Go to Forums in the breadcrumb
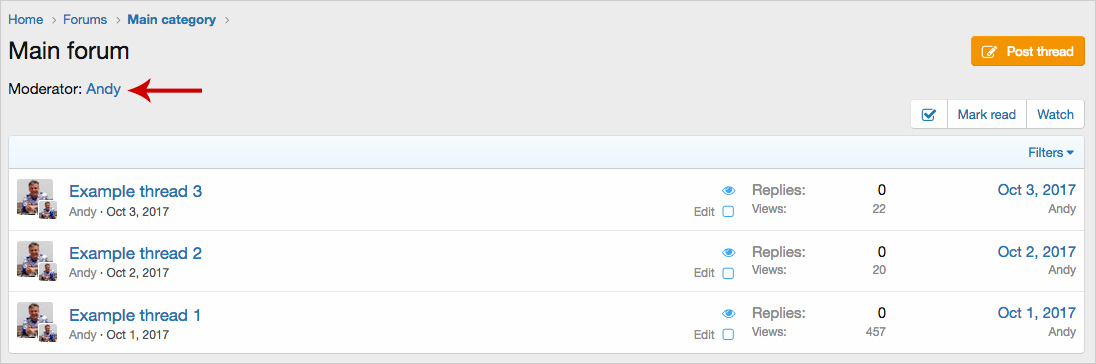 point(85,20)
